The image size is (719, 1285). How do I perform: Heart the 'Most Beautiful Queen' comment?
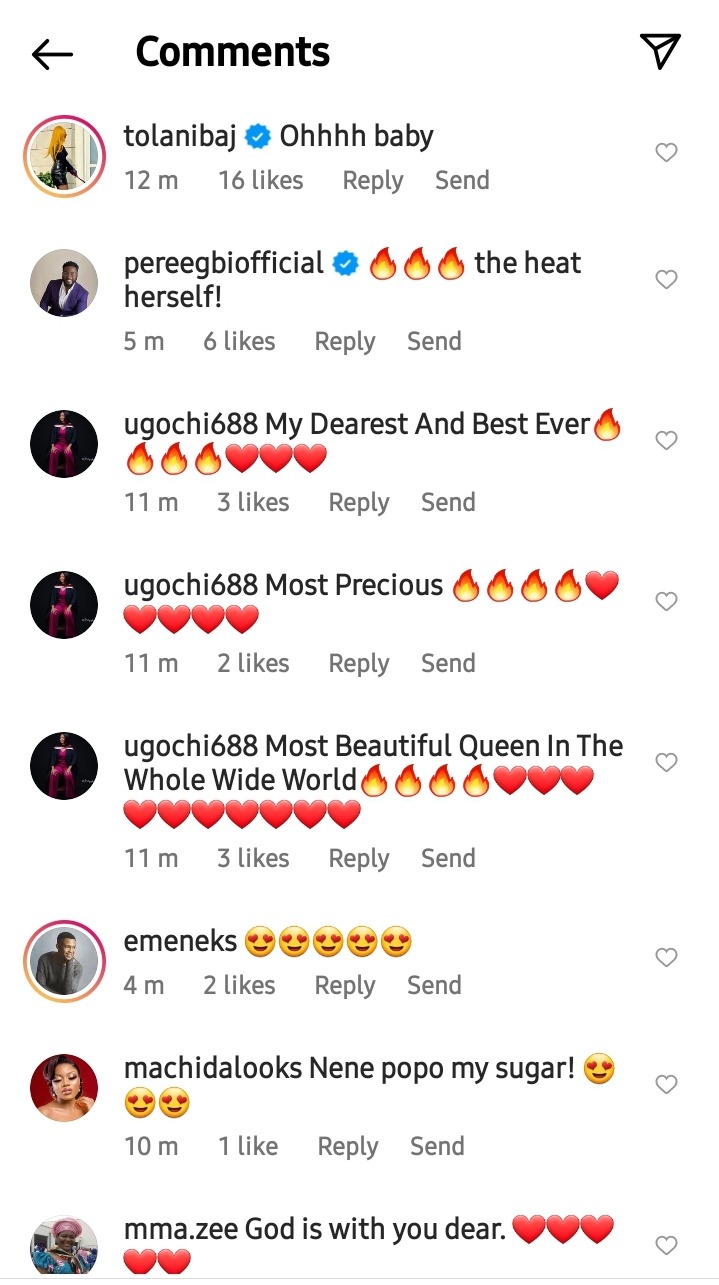(x=666, y=763)
